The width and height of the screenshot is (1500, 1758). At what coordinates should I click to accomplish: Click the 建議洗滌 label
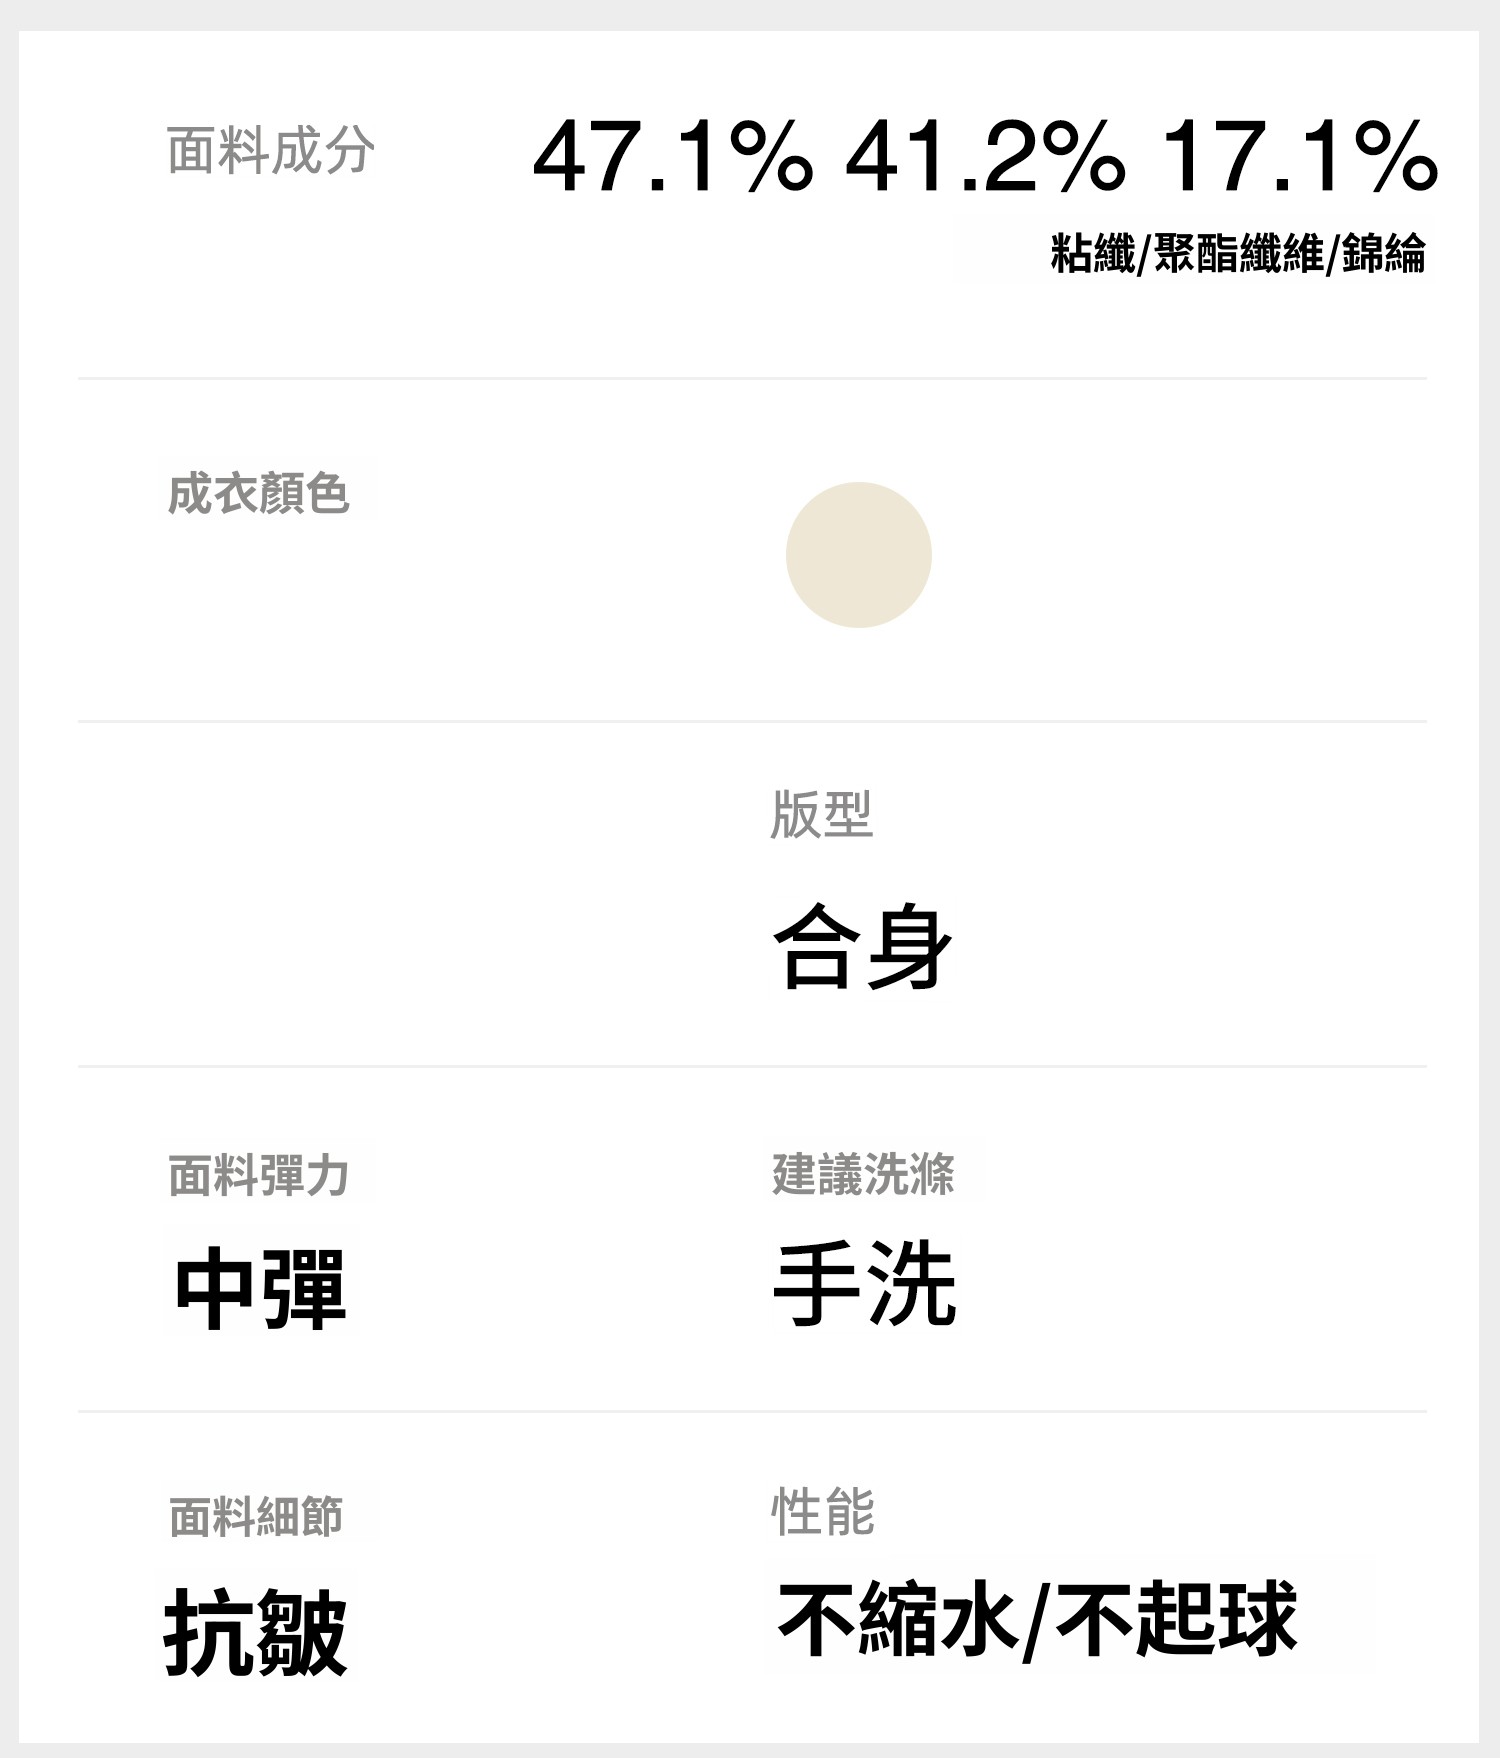coord(863,1173)
